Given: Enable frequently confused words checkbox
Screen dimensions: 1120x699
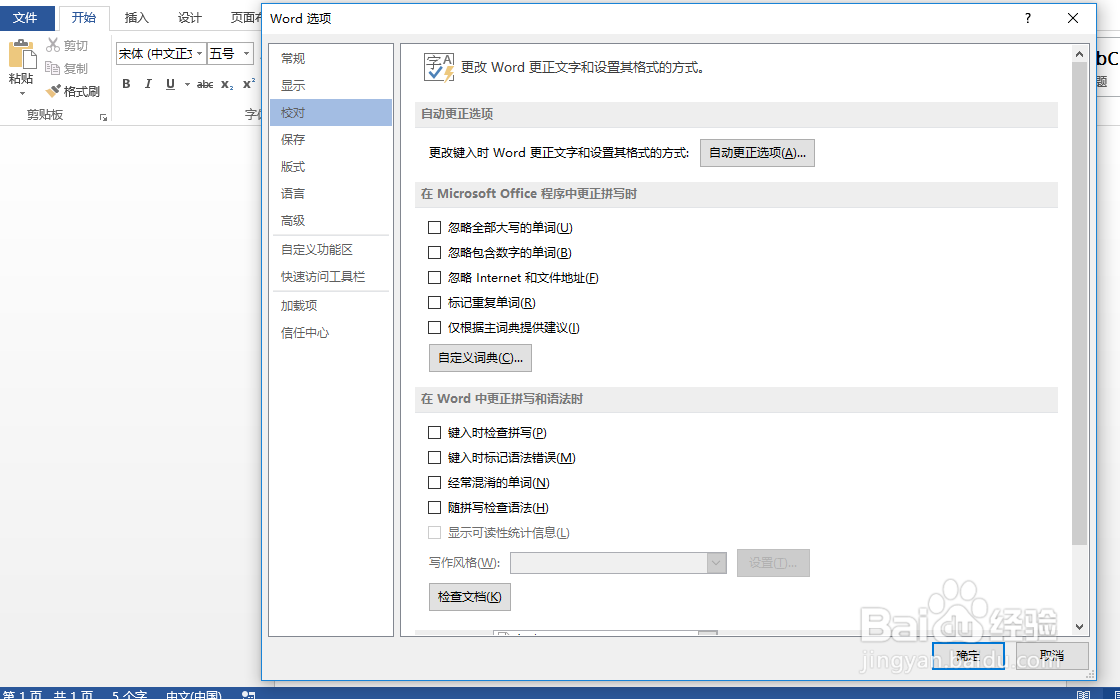Looking at the screenshot, I should click(x=434, y=483).
